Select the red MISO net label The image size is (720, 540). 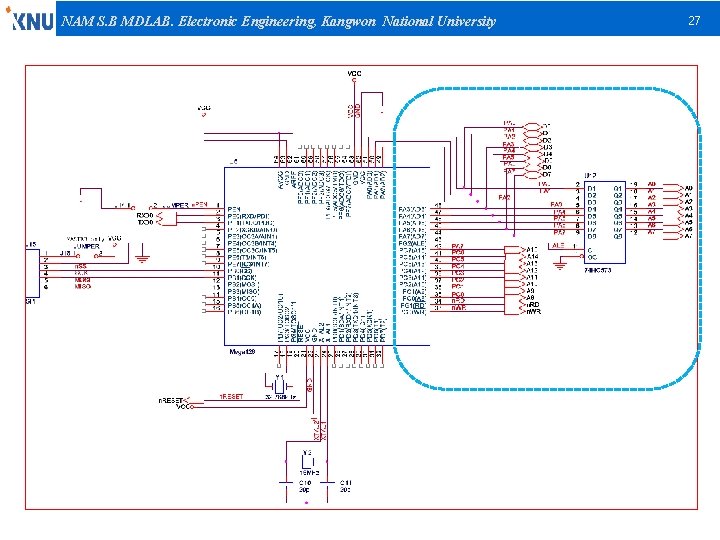tap(83, 287)
